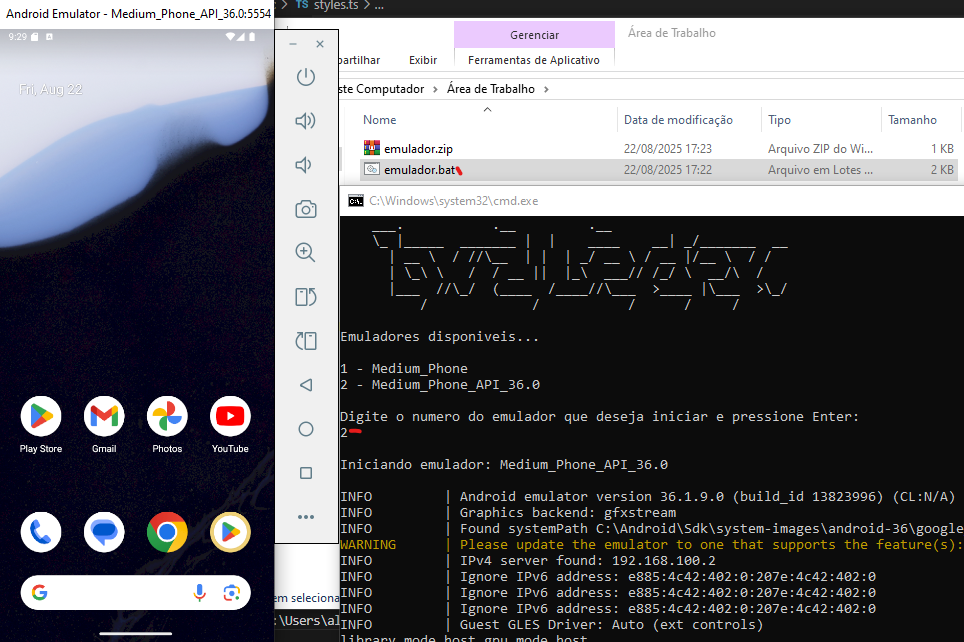The image size is (964, 642).
Task: Rotate the emulator screen left
Action: pos(305,297)
